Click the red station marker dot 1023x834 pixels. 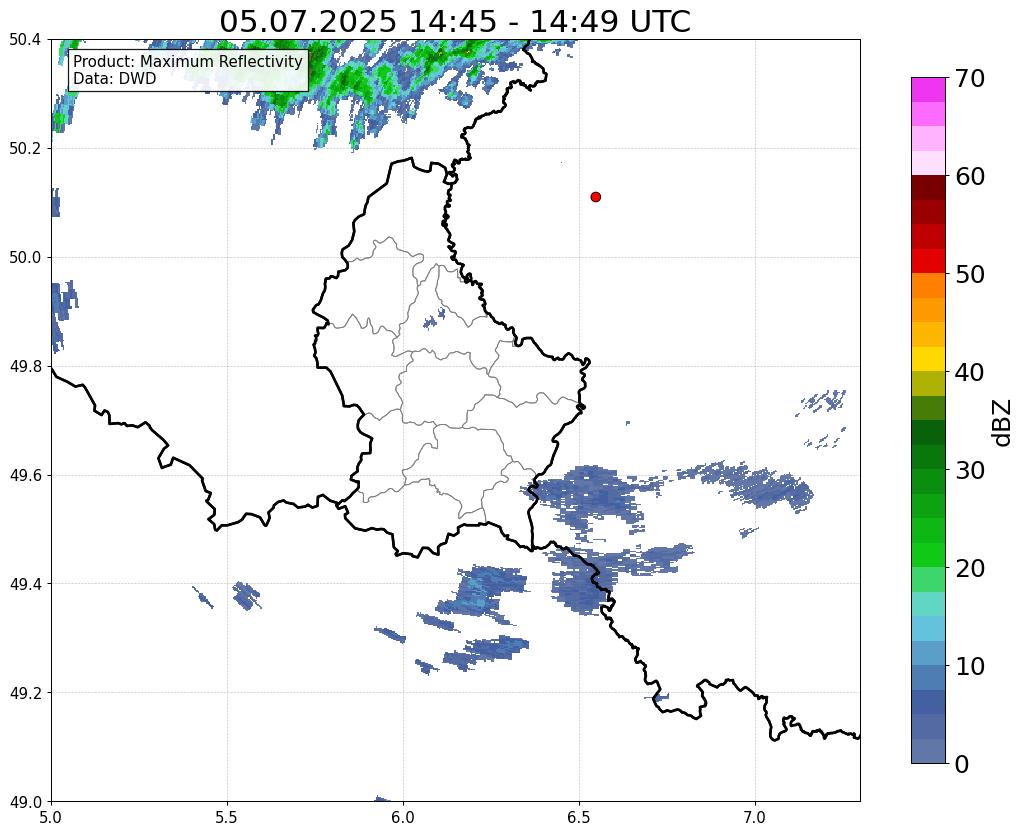point(595,197)
